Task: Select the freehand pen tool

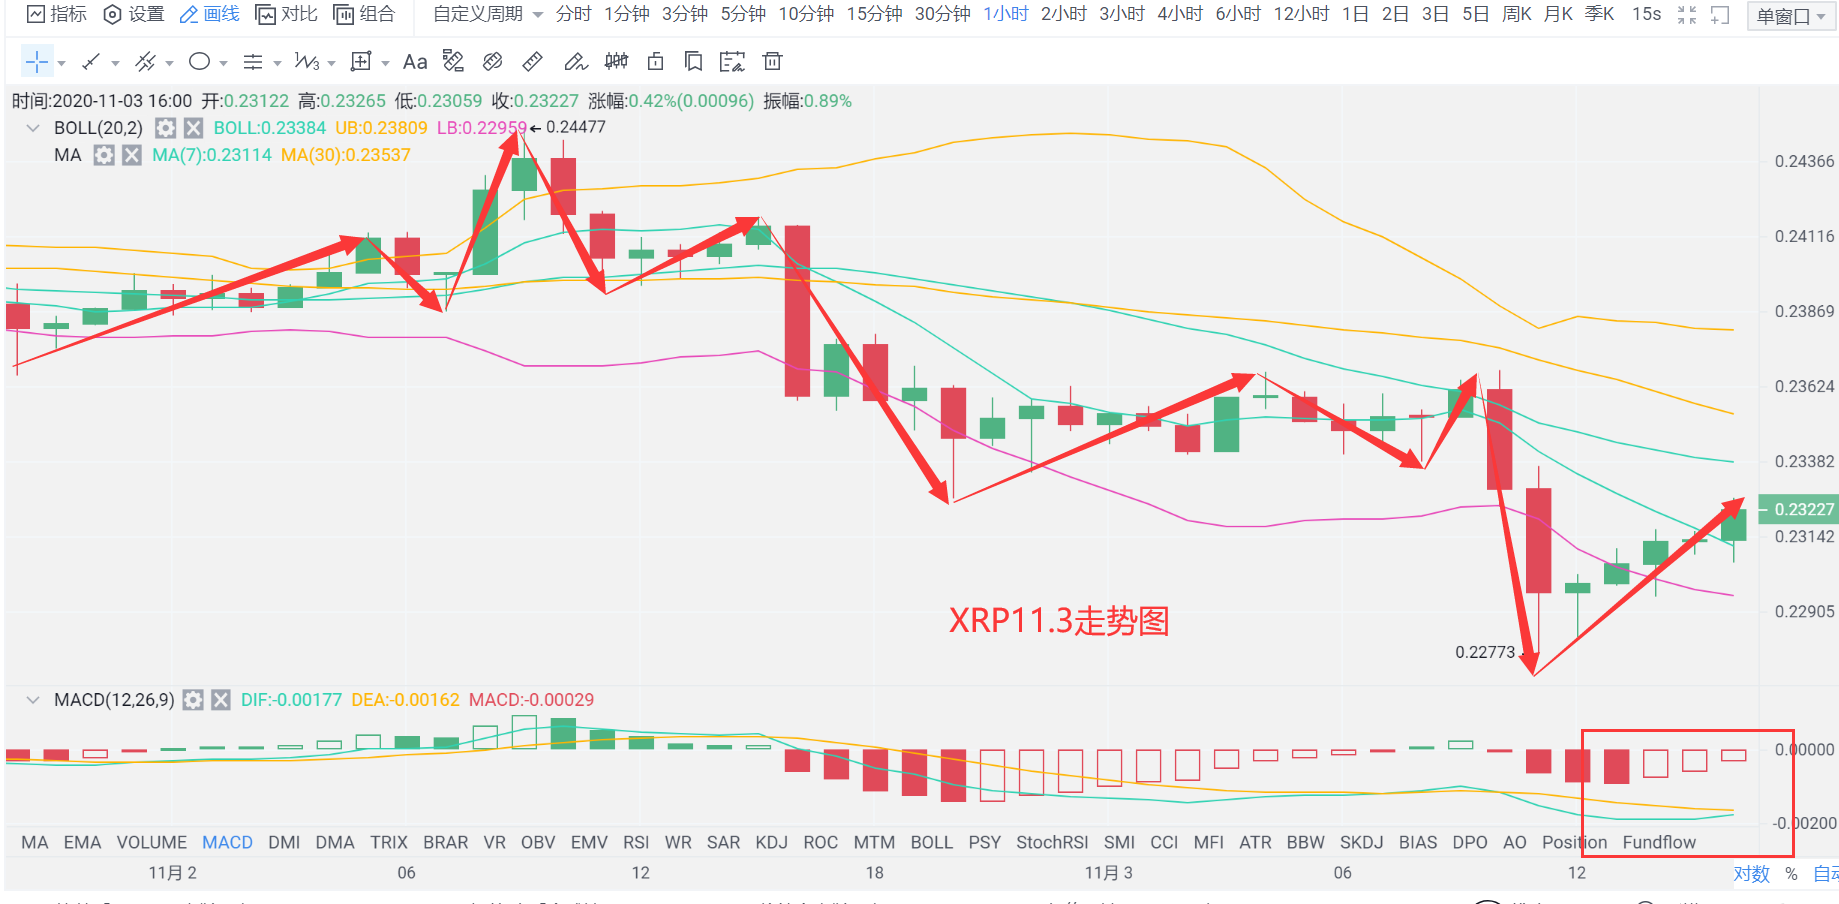Action: [x=575, y=62]
